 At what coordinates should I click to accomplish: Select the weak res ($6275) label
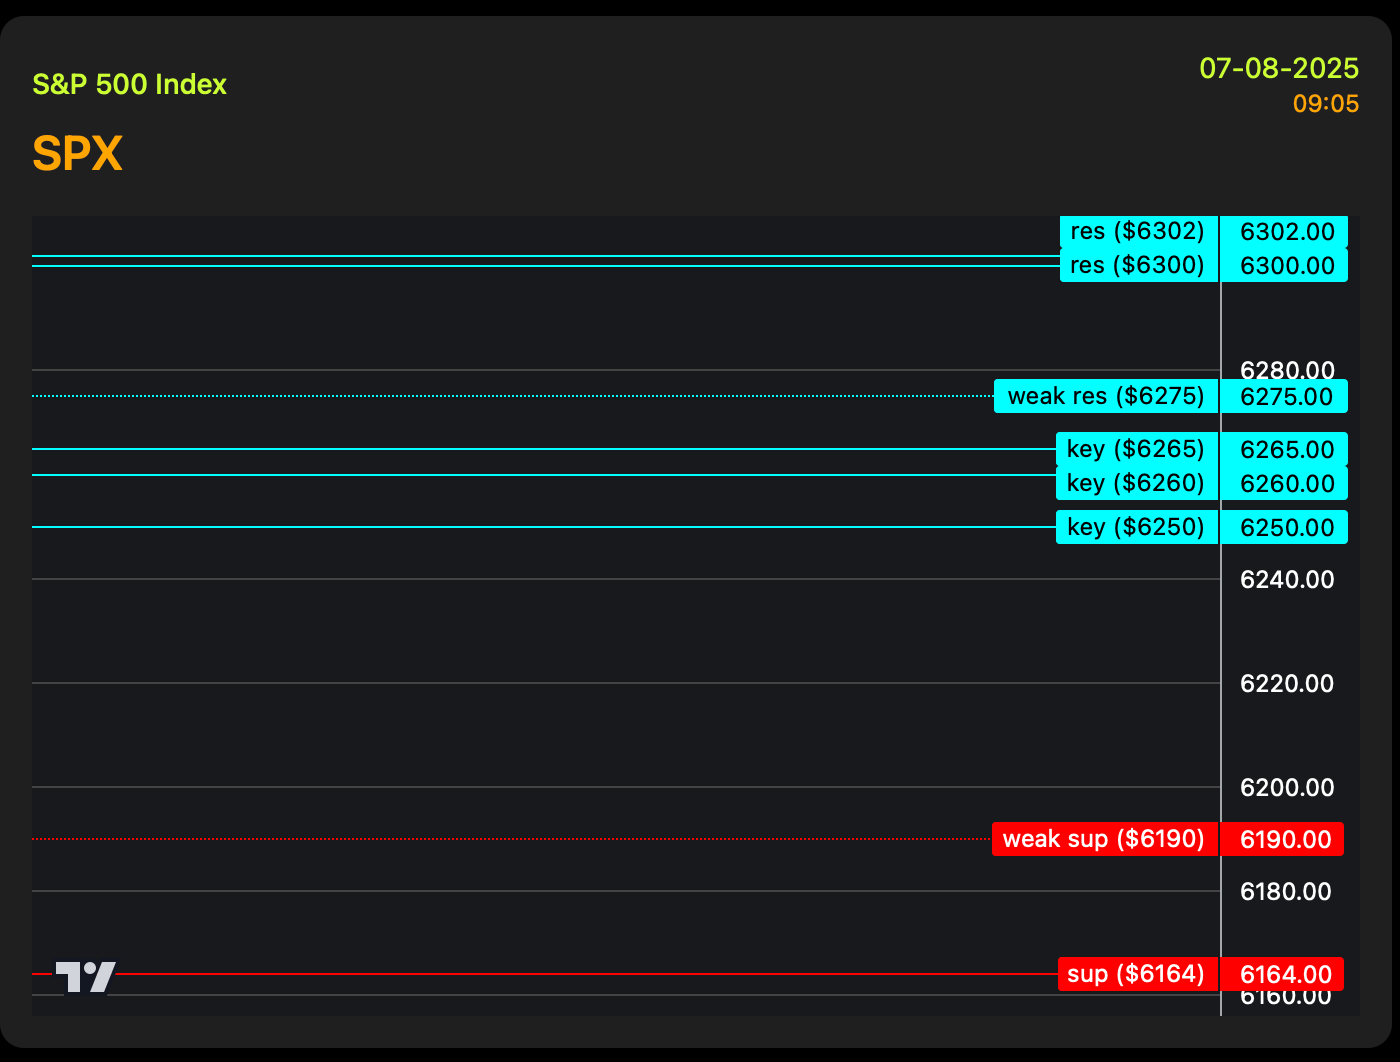click(x=1106, y=396)
